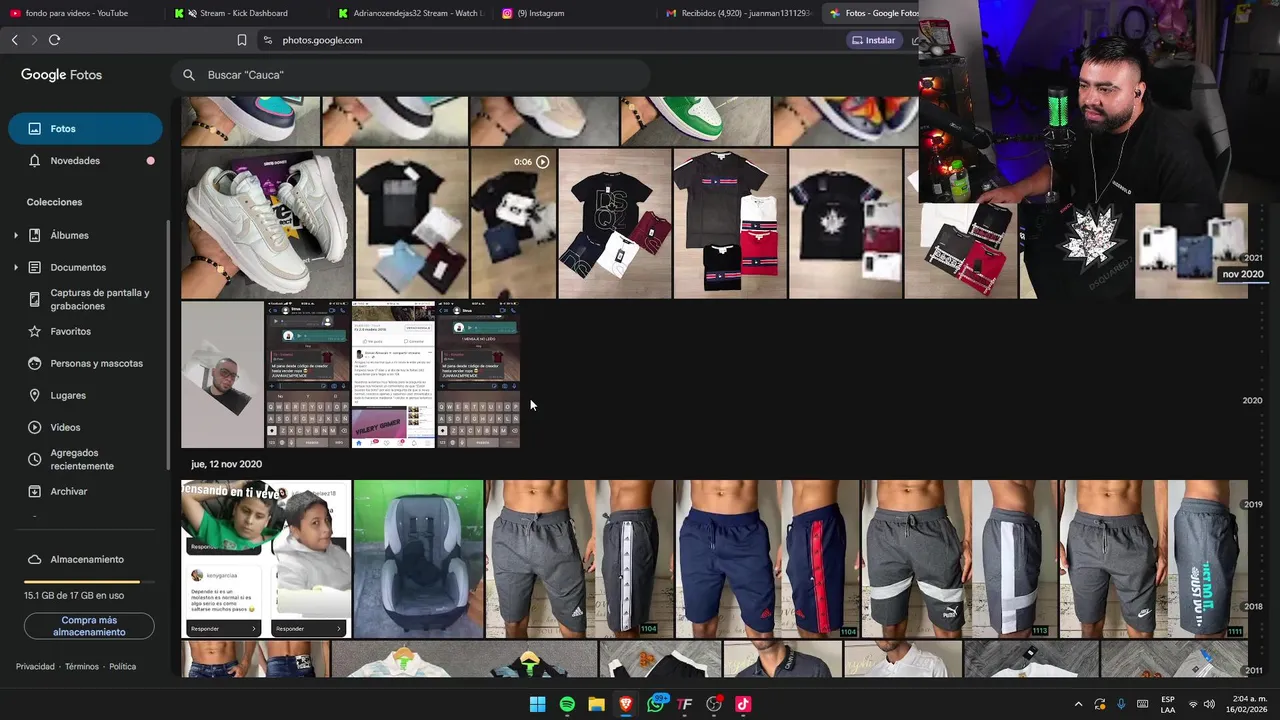Open Capturas de pantalla y grabaciones
1280x720 pixels.
pos(99,300)
